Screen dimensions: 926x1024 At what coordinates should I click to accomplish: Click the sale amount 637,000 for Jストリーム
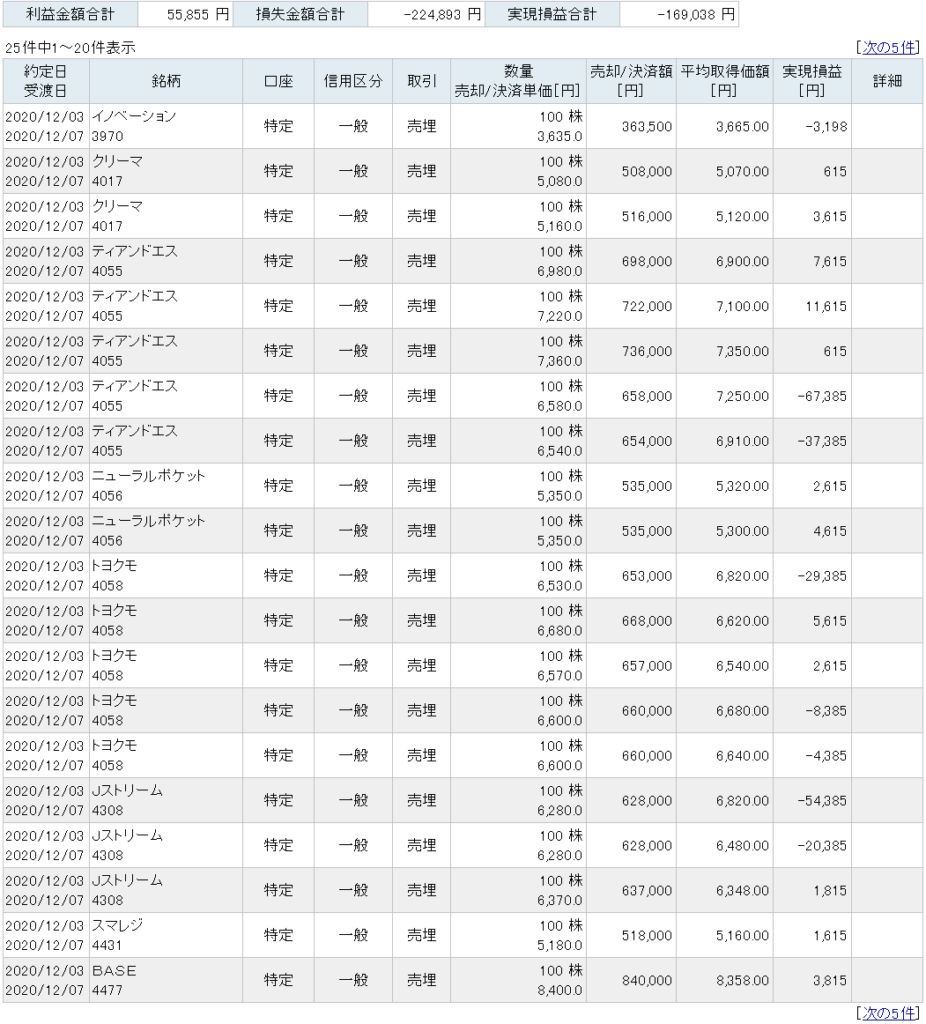[x=647, y=891]
